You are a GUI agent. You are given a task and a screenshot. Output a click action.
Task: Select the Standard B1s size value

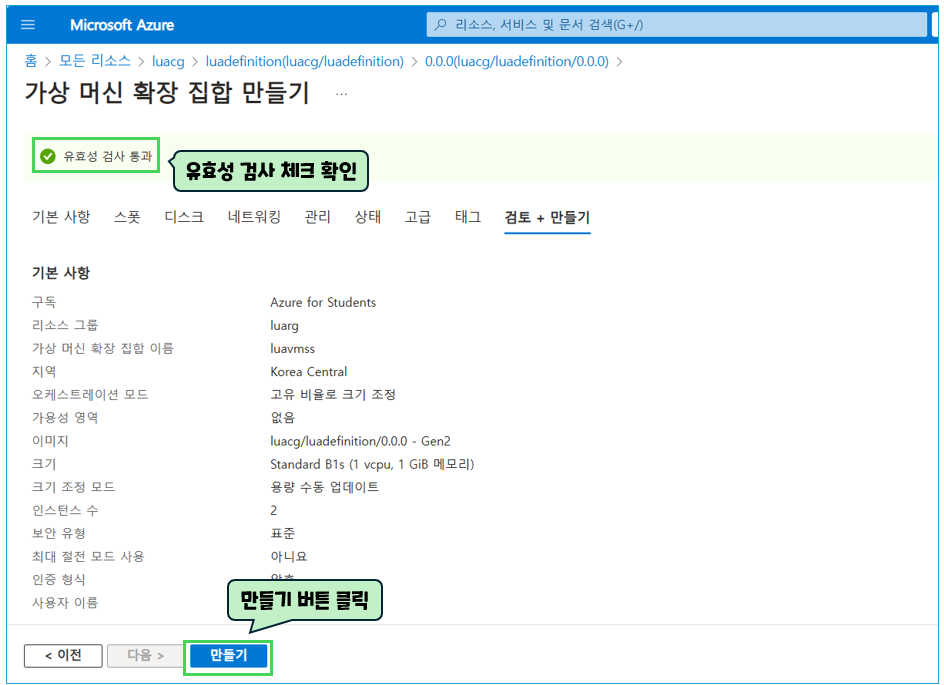tap(372, 464)
